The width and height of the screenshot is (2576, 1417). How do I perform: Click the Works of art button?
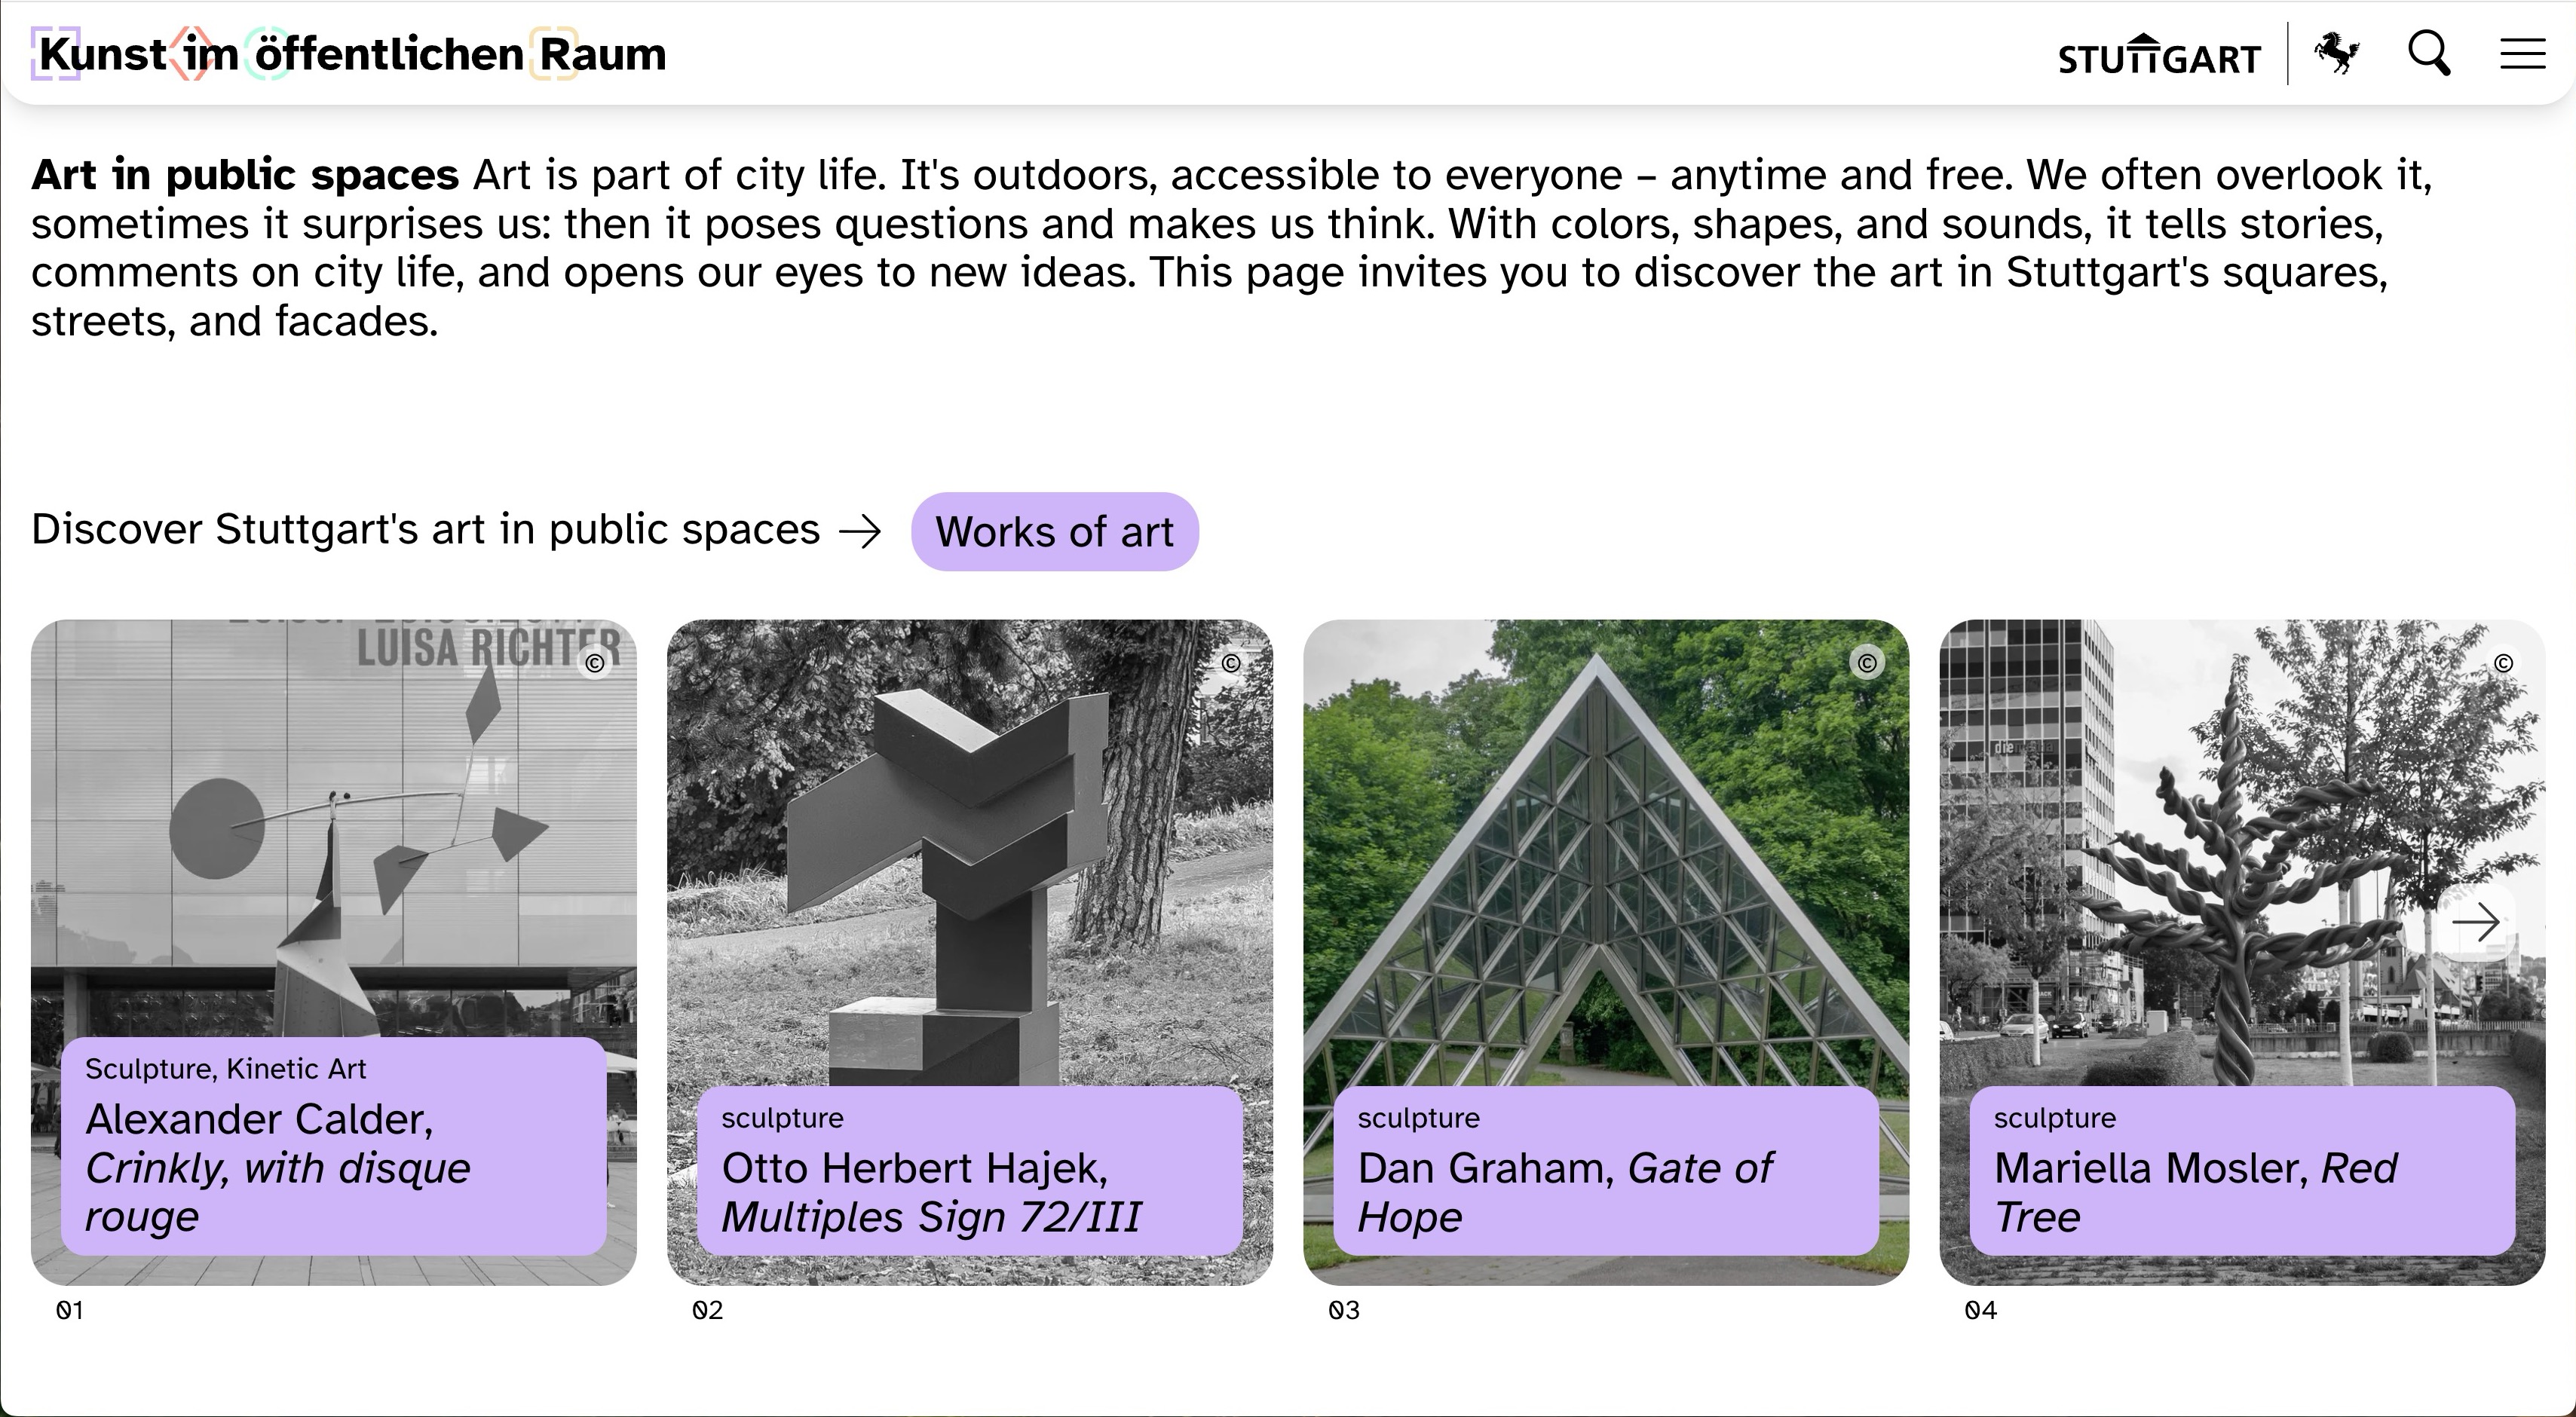pyautogui.click(x=1054, y=531)
